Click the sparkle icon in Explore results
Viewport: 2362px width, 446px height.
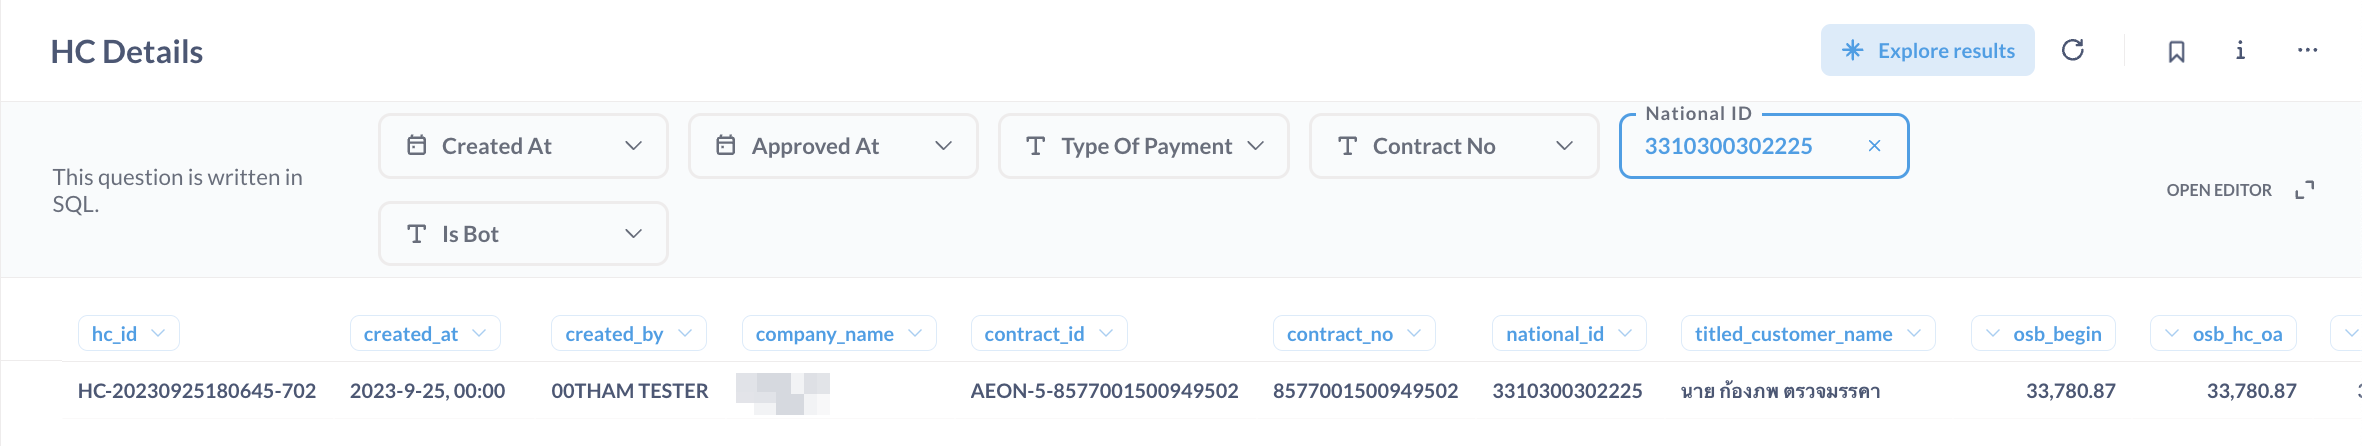click(x=1852, y=50)
